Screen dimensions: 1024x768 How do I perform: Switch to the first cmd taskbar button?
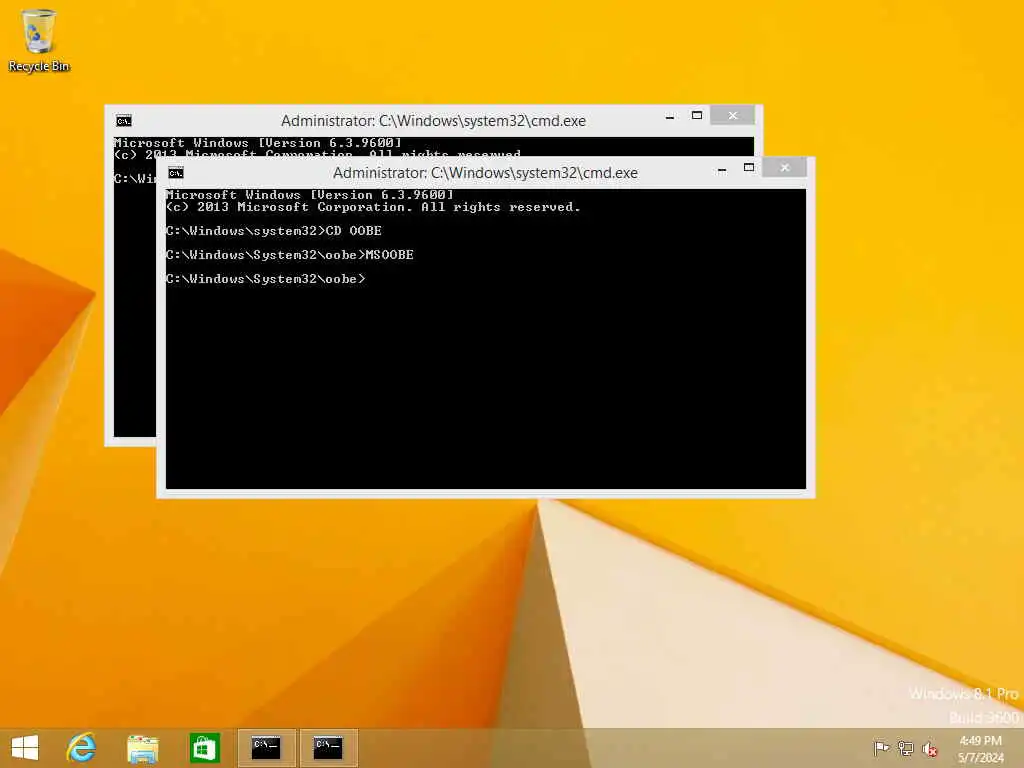pos(266,748)
